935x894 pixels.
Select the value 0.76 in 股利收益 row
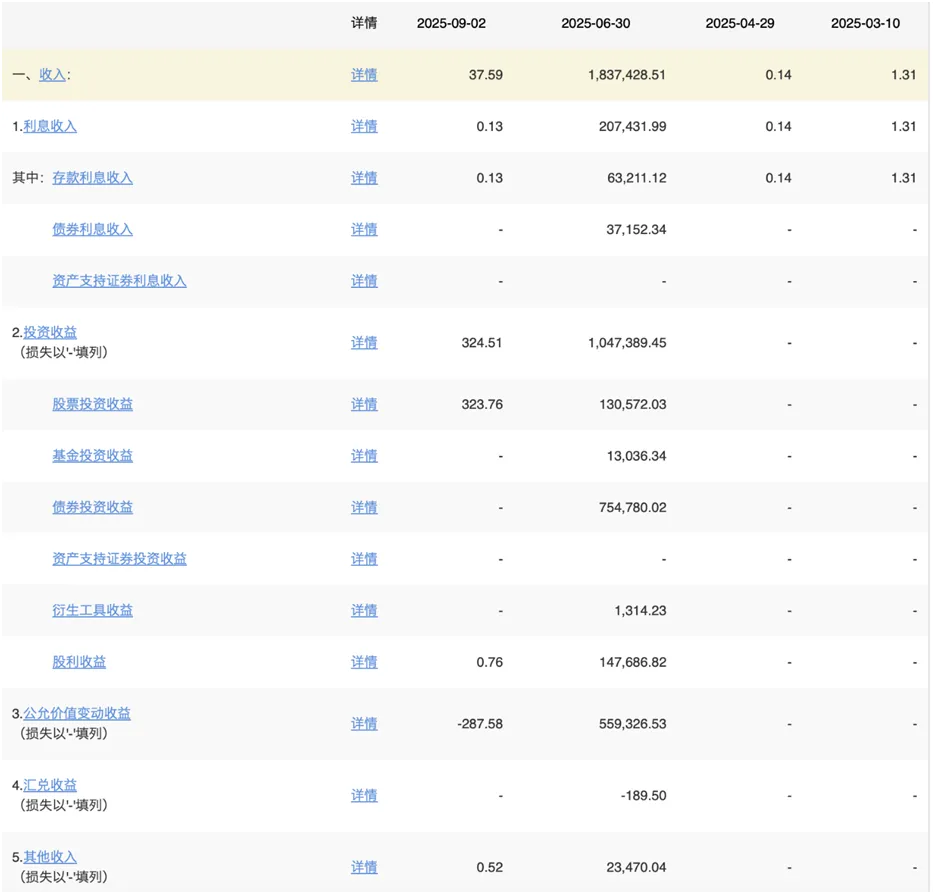[x=490, y=662]
